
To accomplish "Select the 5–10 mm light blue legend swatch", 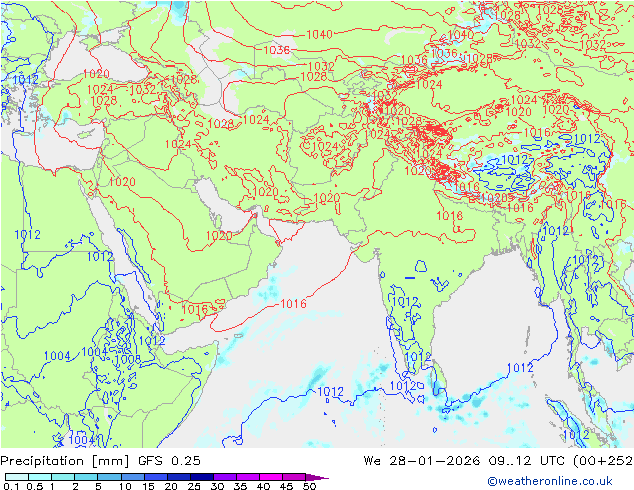I will point(109,477).
